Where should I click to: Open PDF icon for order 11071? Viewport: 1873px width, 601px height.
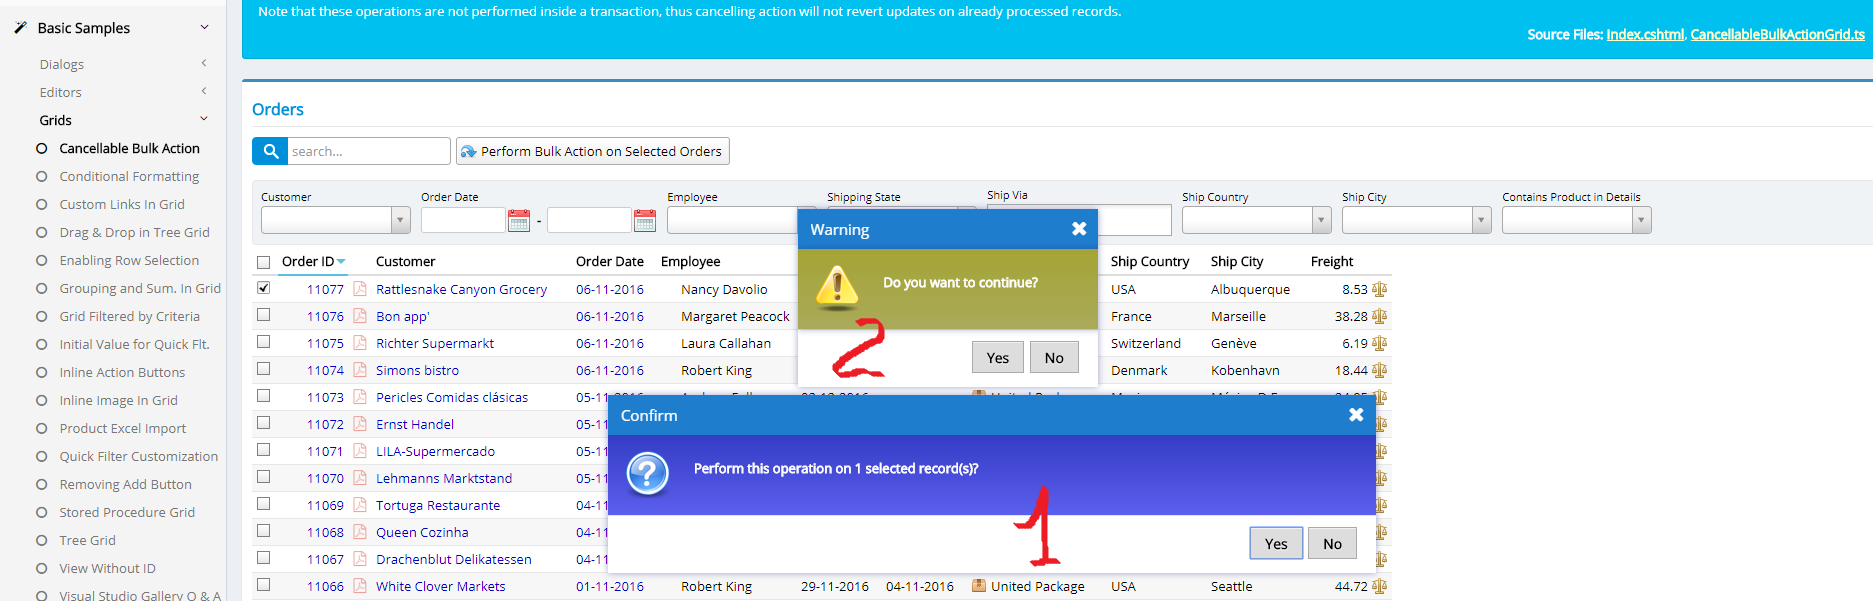click(360, 451)
